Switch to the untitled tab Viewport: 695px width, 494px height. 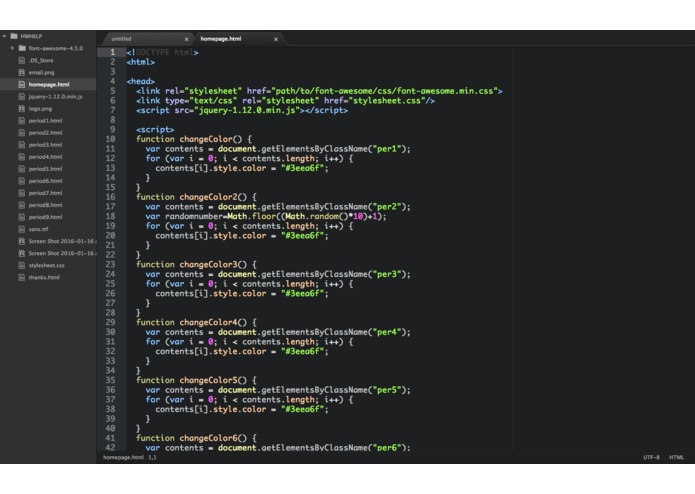[121, 39]
